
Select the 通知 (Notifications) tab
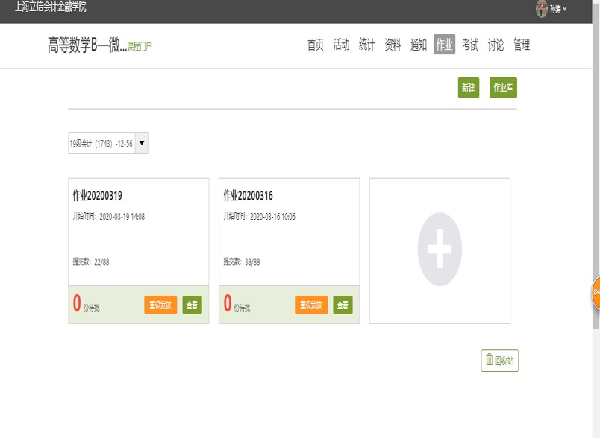coord(418,45)
